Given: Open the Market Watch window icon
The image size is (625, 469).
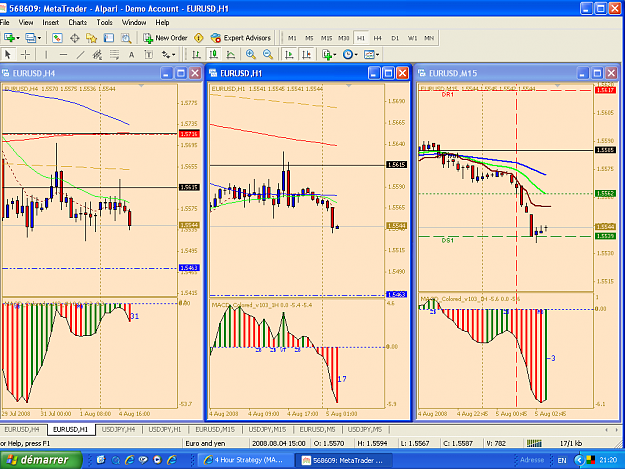Looking at the screenshot, I should click(x=57, y=38).
